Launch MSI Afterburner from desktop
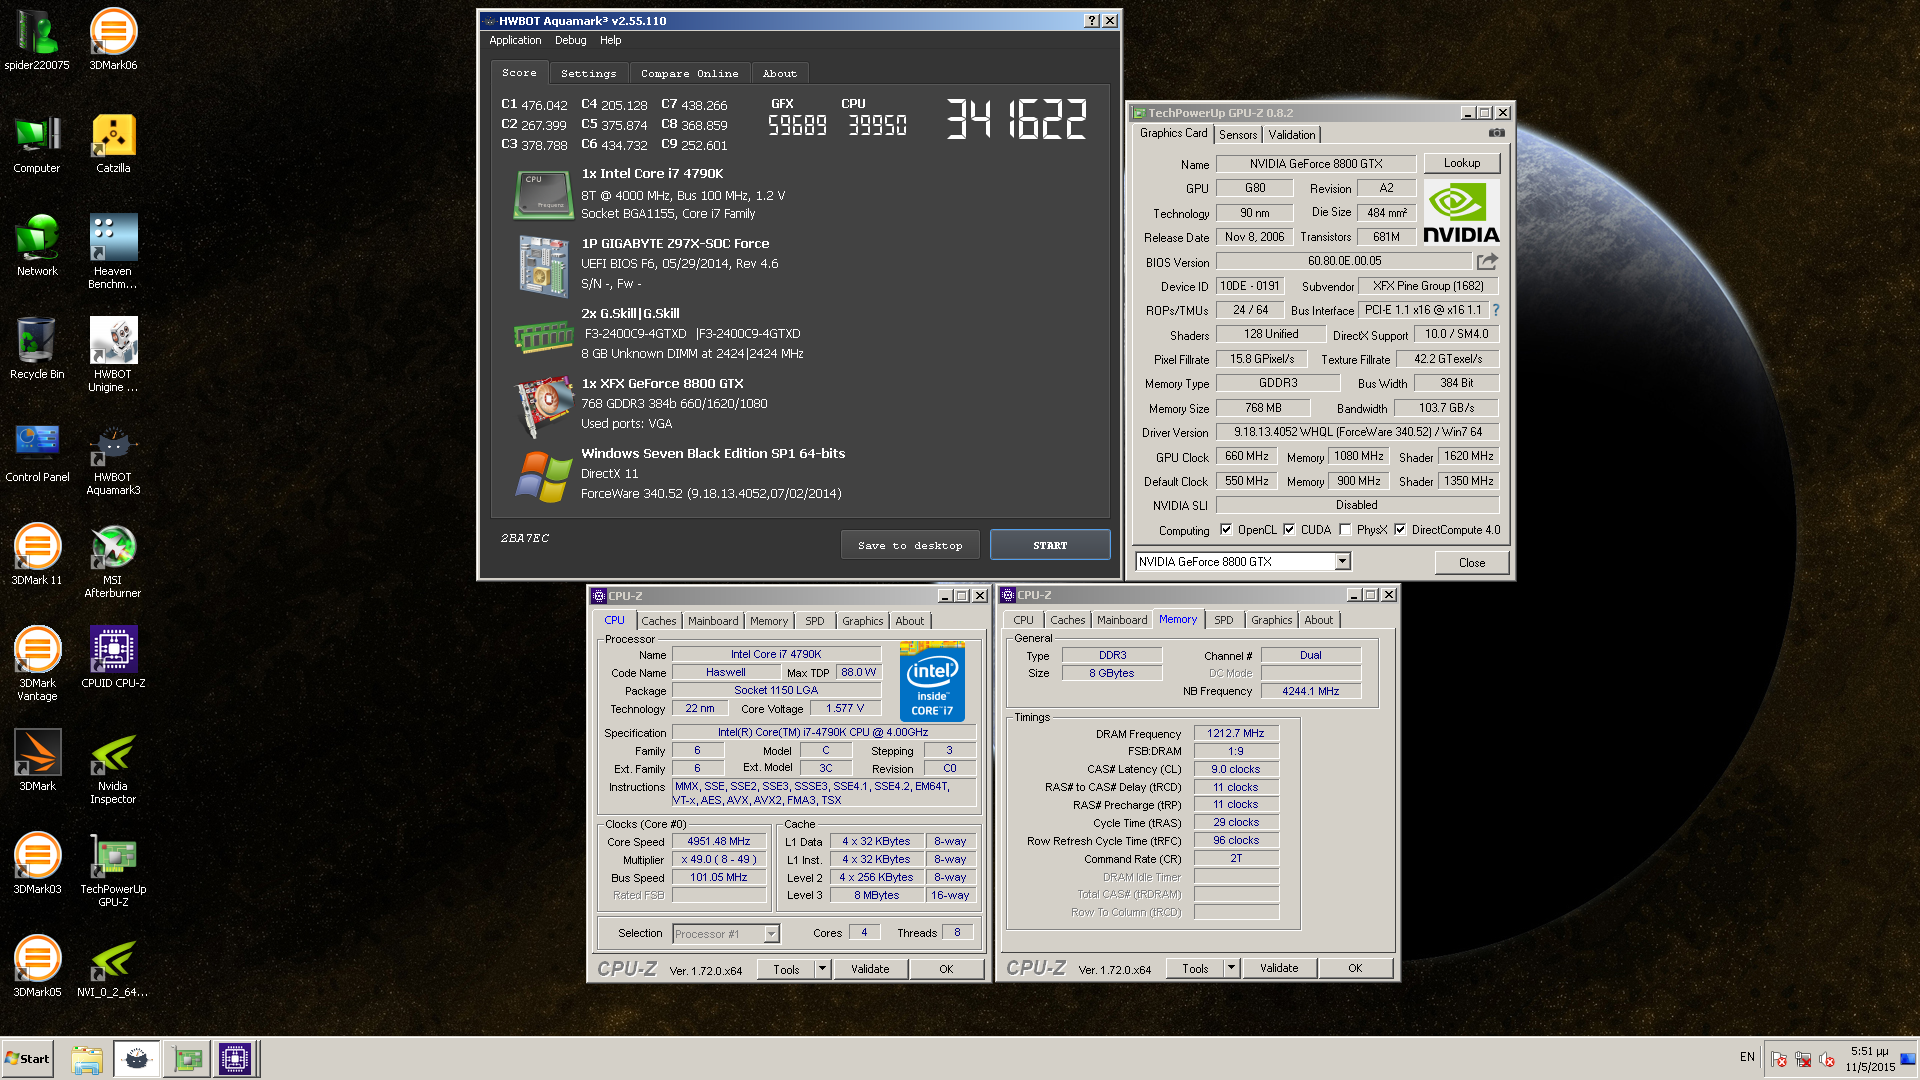The width and height of the screenshot is (1920, 1080). [x=113, y=561]
